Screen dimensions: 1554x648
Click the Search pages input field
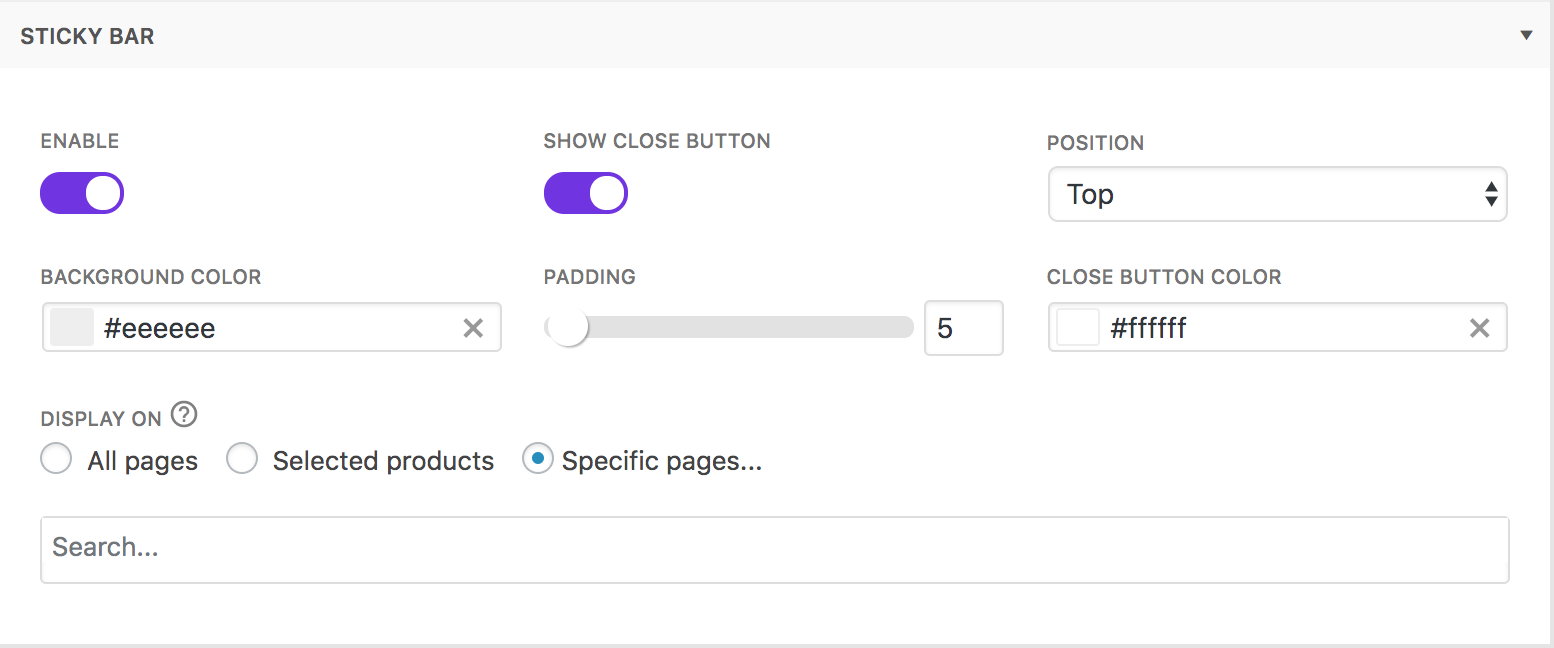pos(774,549)
